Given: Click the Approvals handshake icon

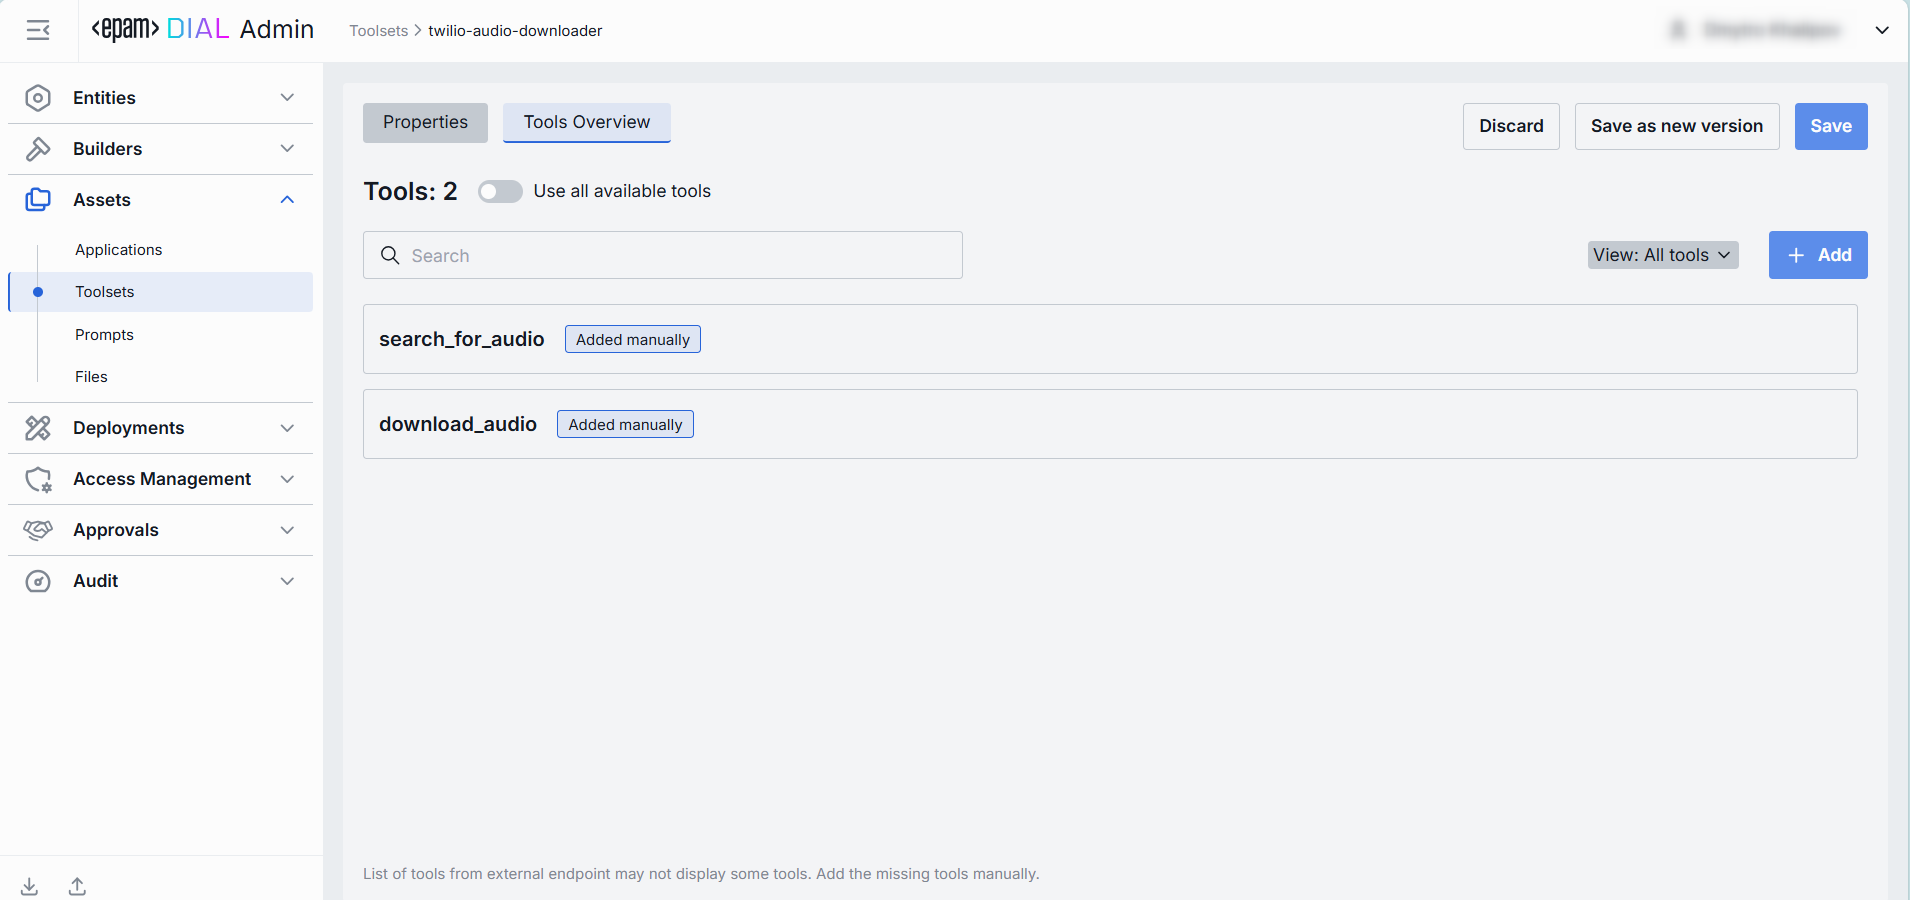Looking at the screenshot, I should pos(38,530).
